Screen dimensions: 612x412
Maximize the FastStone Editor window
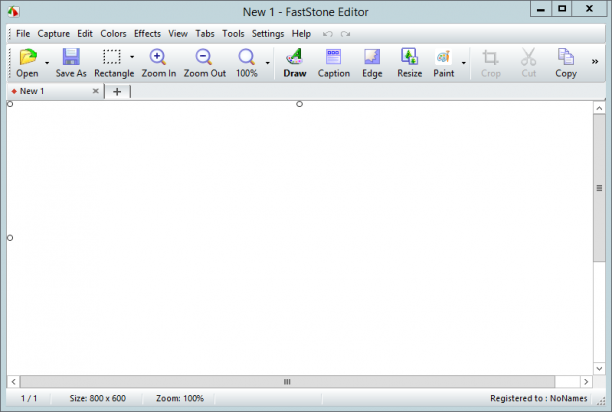[x=562, y=9]
